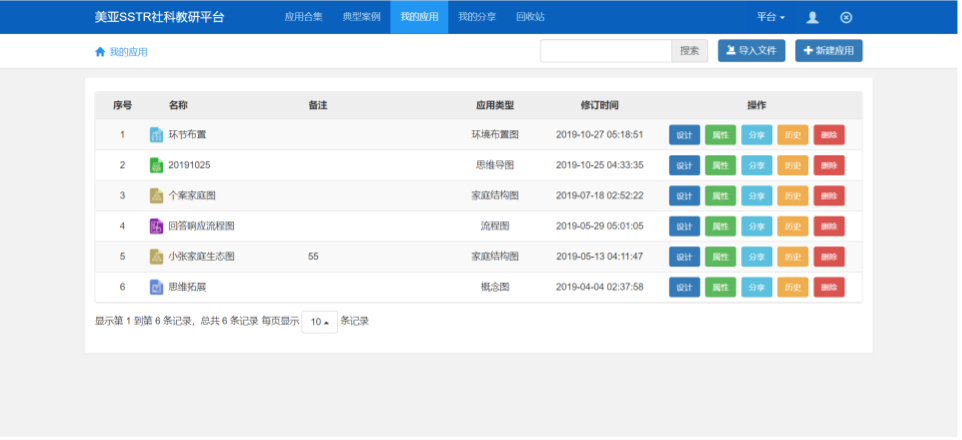
Task: Click 属性 button for 环节布置
Action: click(x=720, y=135)
